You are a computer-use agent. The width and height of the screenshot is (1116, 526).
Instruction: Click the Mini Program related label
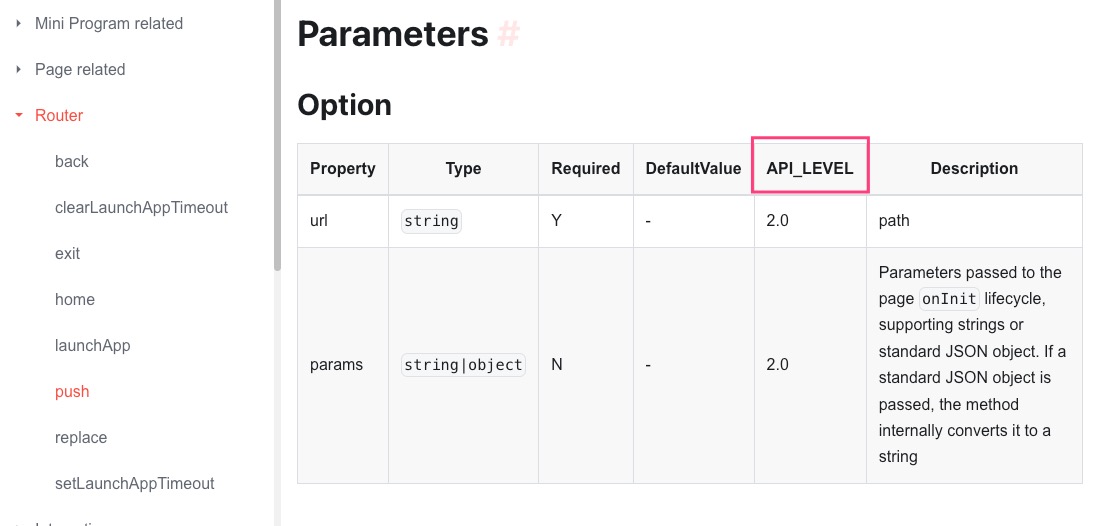(x=109, y=23)
